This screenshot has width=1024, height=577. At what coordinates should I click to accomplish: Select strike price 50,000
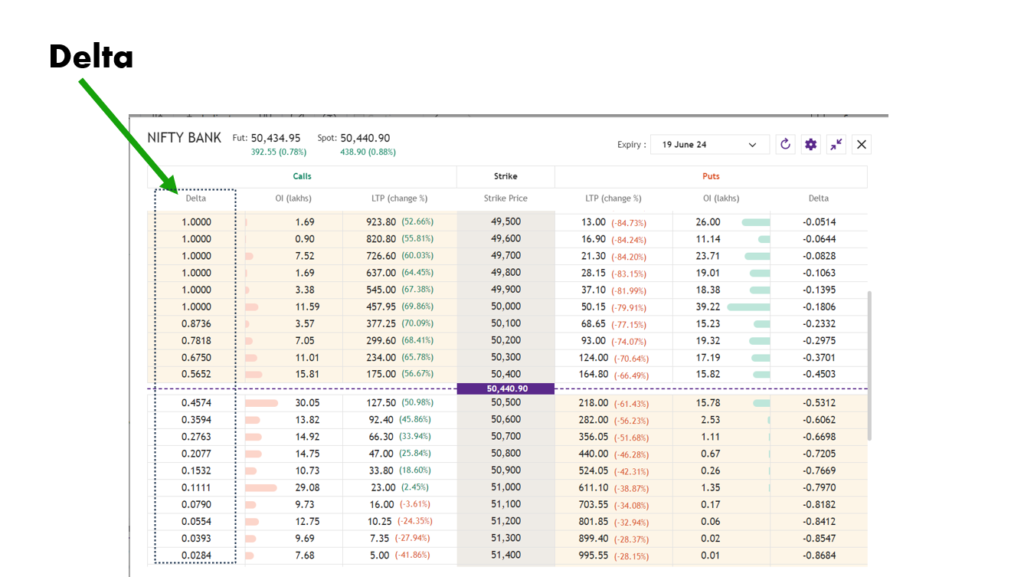pos(505,307)
